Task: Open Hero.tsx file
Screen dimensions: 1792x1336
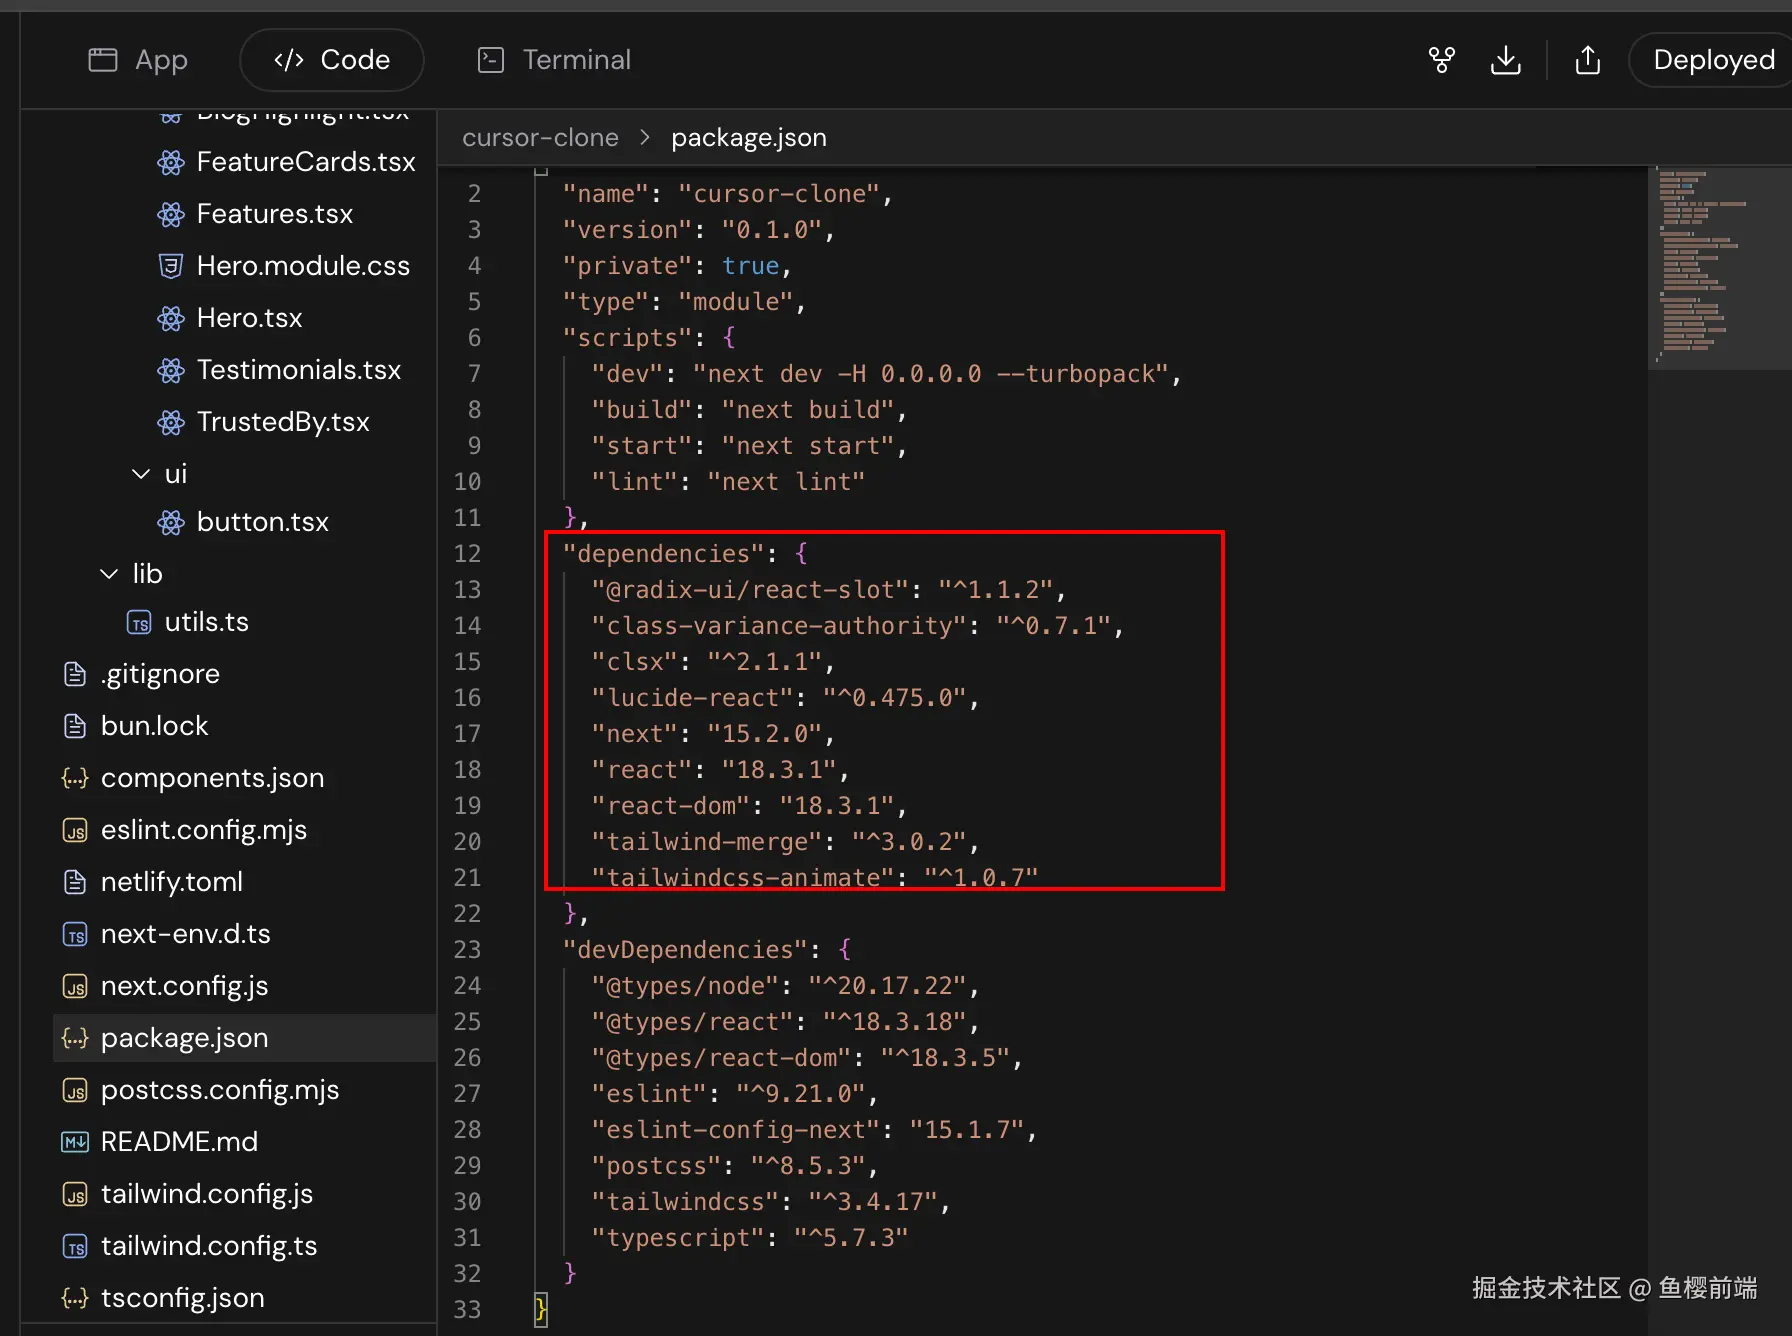Action: (249, 318)
